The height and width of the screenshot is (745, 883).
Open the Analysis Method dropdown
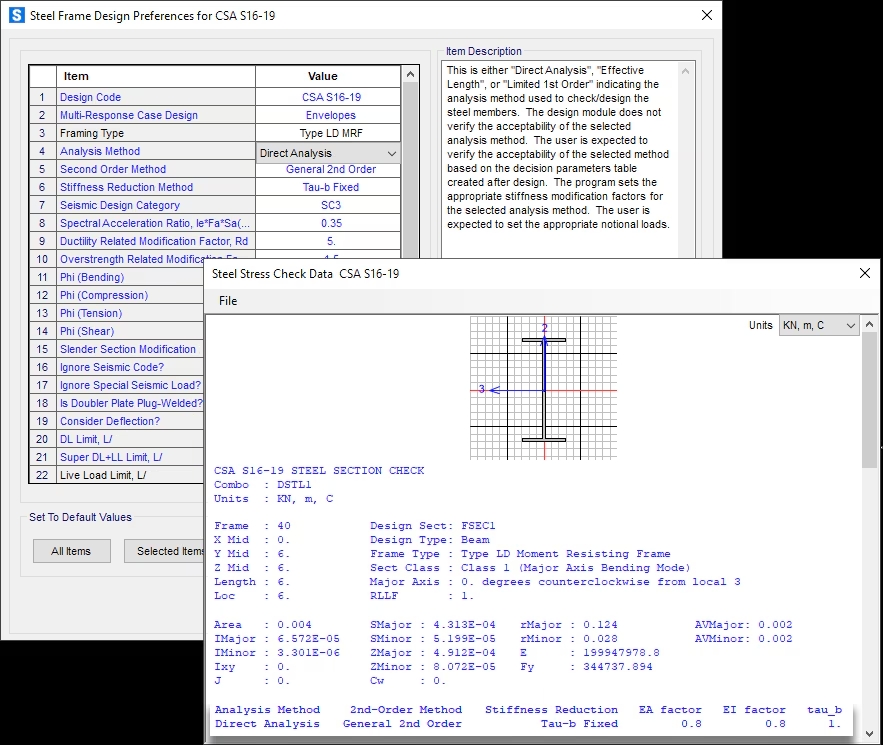pos(391,153)
